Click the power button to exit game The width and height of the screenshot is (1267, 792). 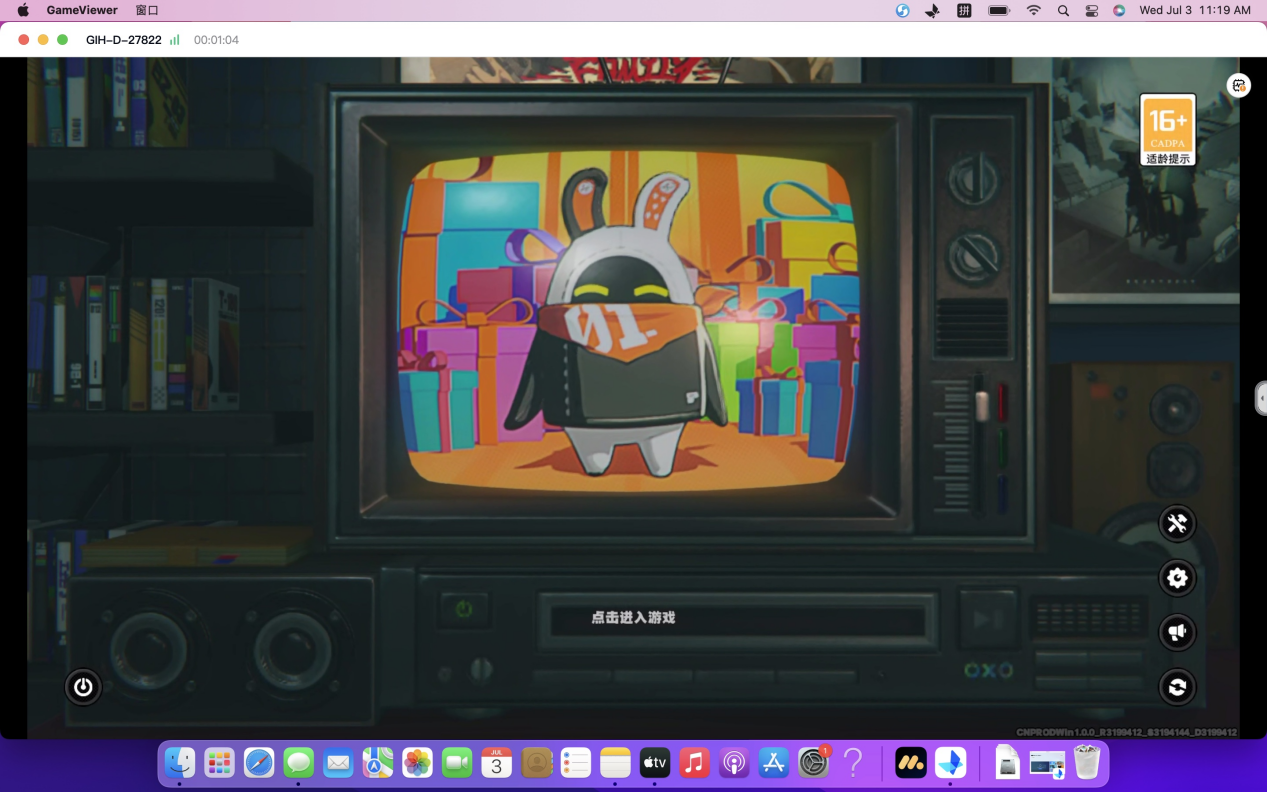83,687
